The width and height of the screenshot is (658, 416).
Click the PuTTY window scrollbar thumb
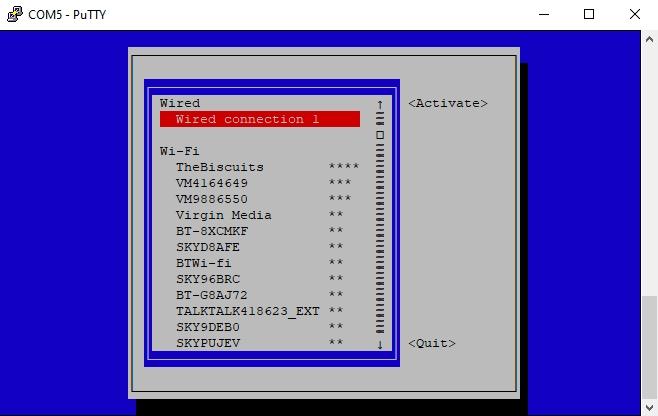(x=649, y=348)
